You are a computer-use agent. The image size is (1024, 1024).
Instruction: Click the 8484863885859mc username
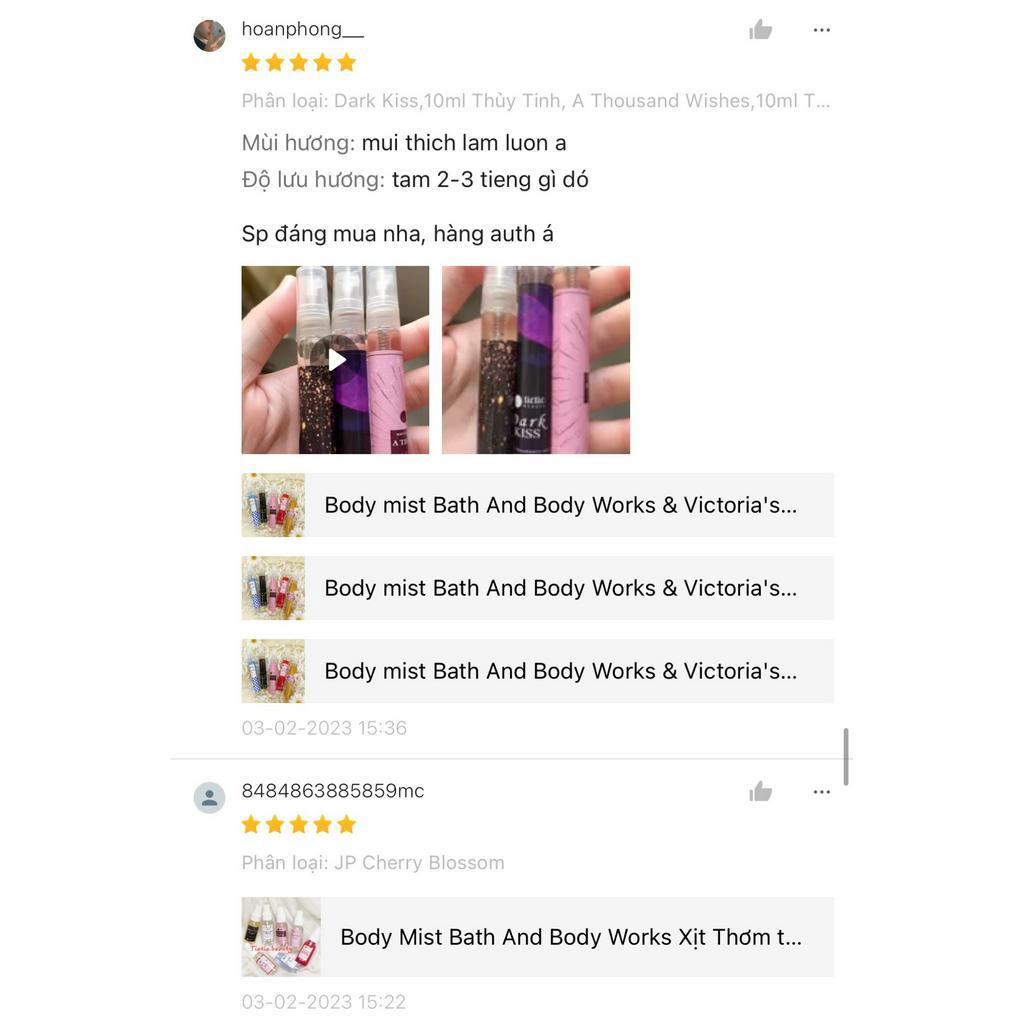pyautogui.click(x=332, y=791)
